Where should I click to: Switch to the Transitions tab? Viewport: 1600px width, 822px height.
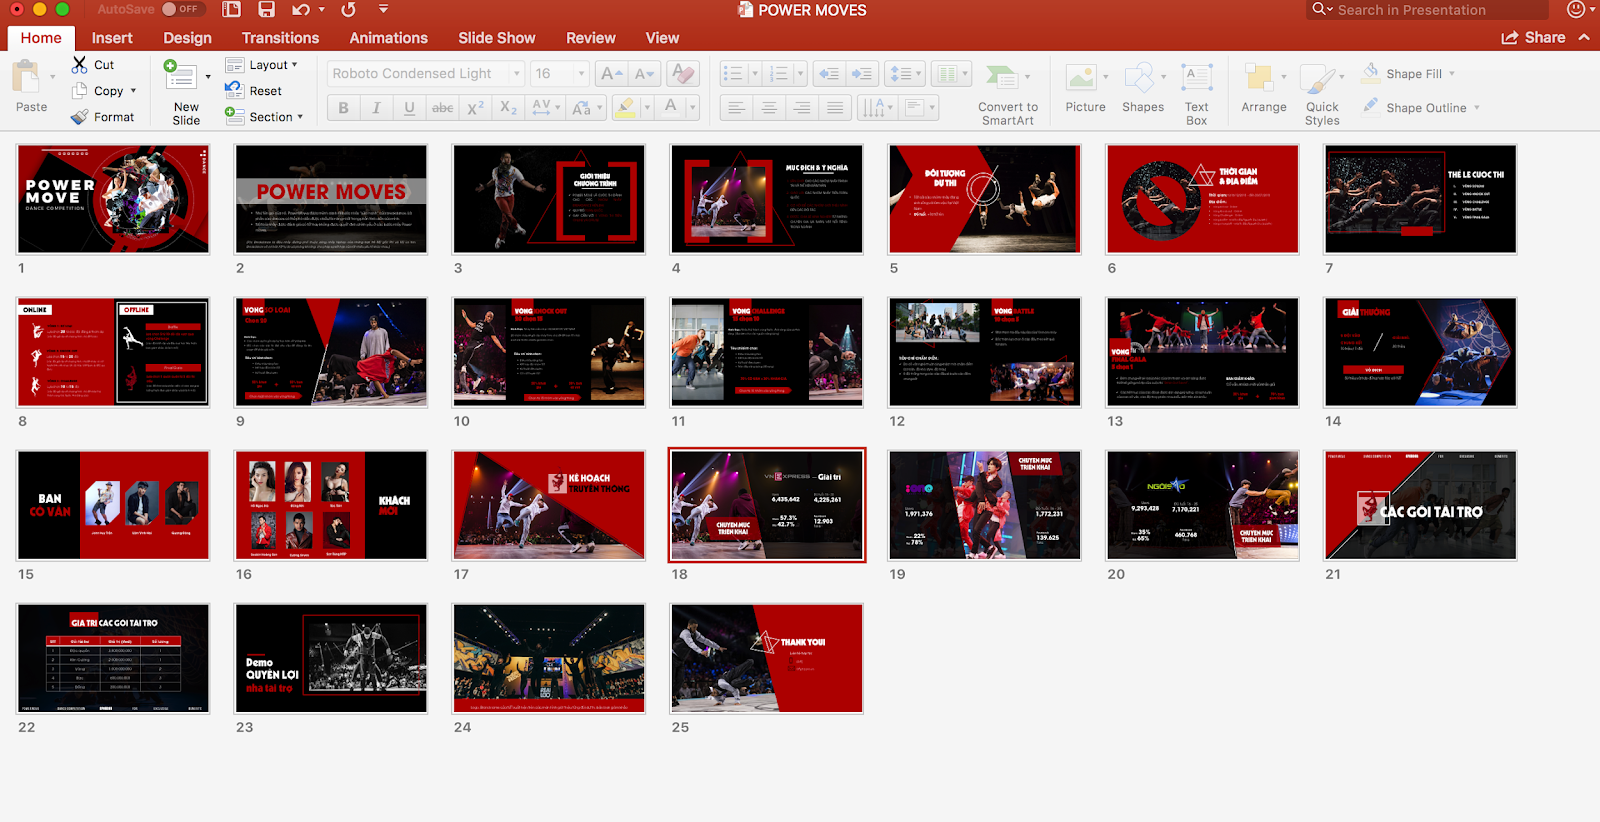pos(280,38)
